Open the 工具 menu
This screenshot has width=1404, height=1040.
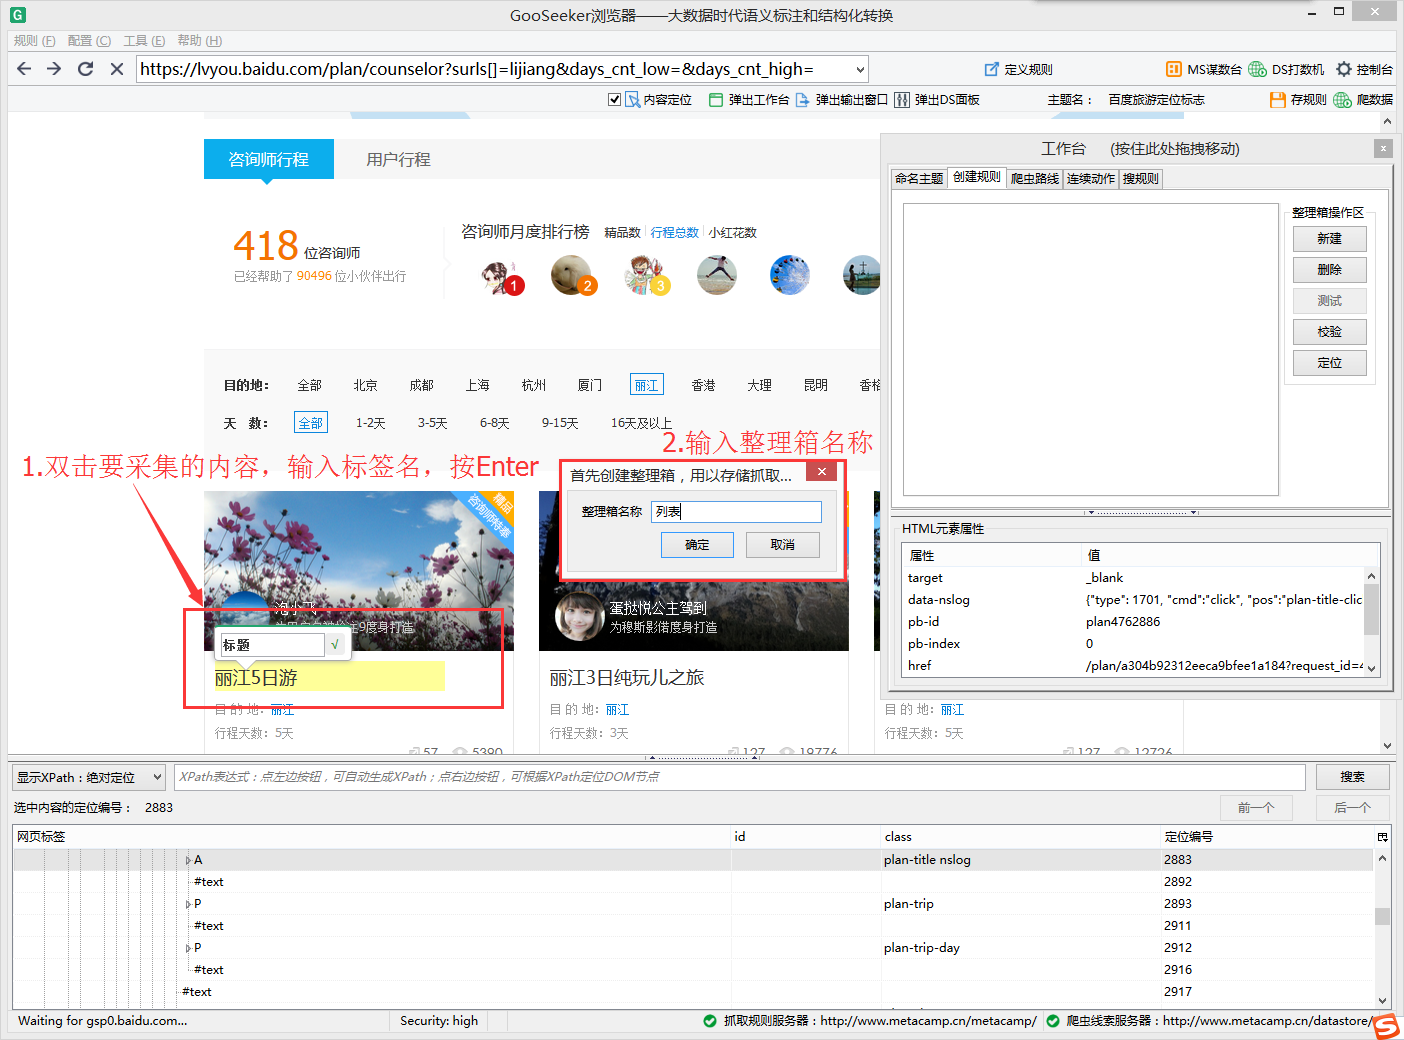click(144, 40)
